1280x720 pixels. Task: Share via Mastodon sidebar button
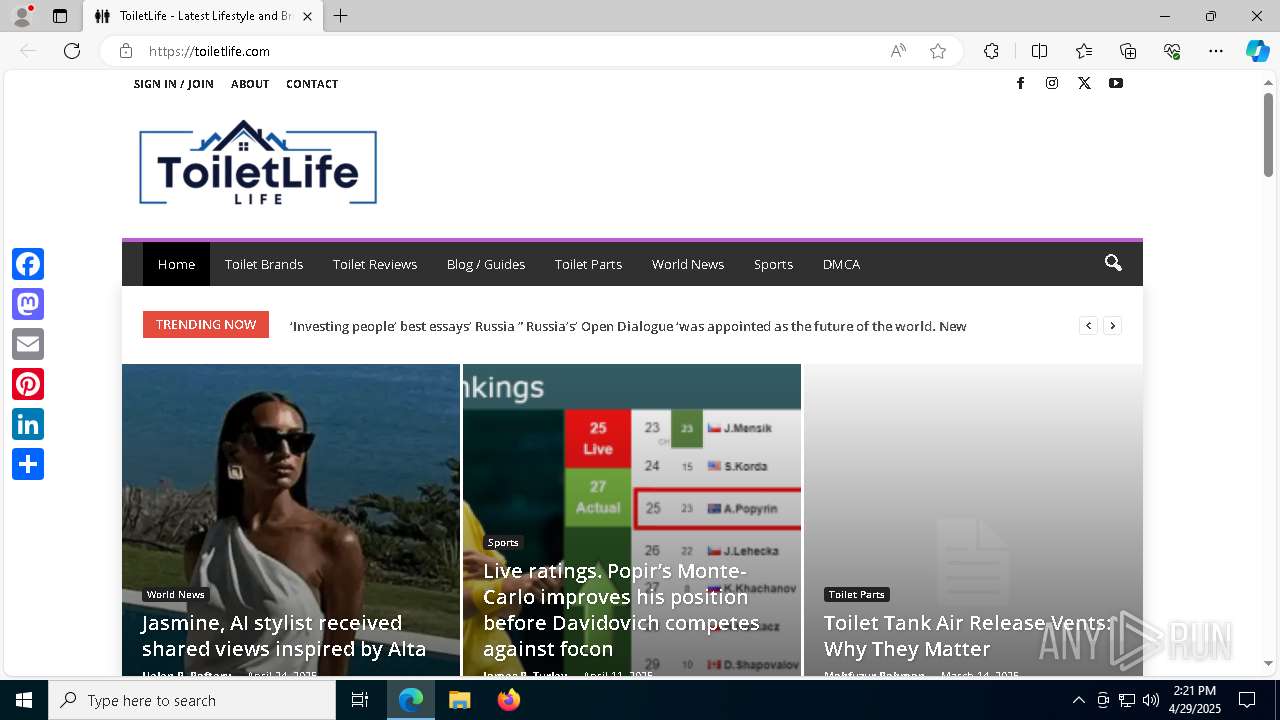point(28,304)
